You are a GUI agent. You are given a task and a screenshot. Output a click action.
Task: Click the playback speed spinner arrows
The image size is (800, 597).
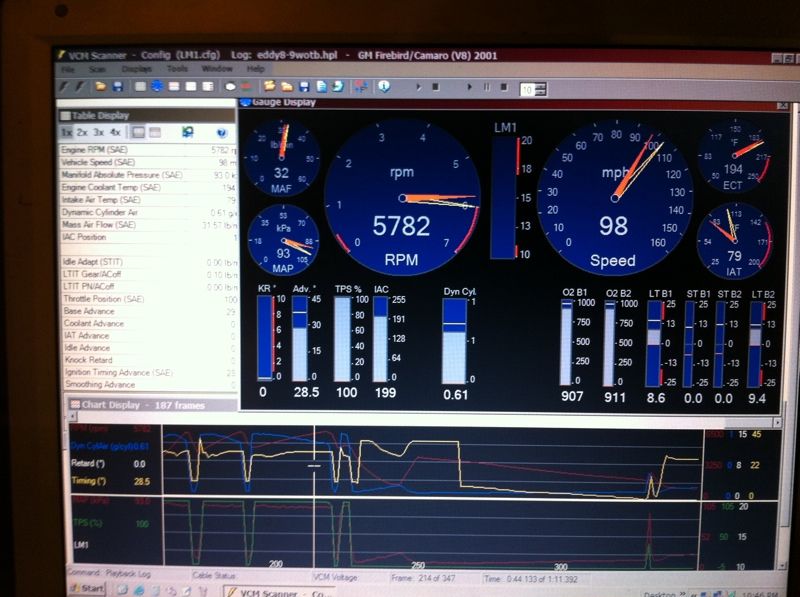(x=540, y=90)
